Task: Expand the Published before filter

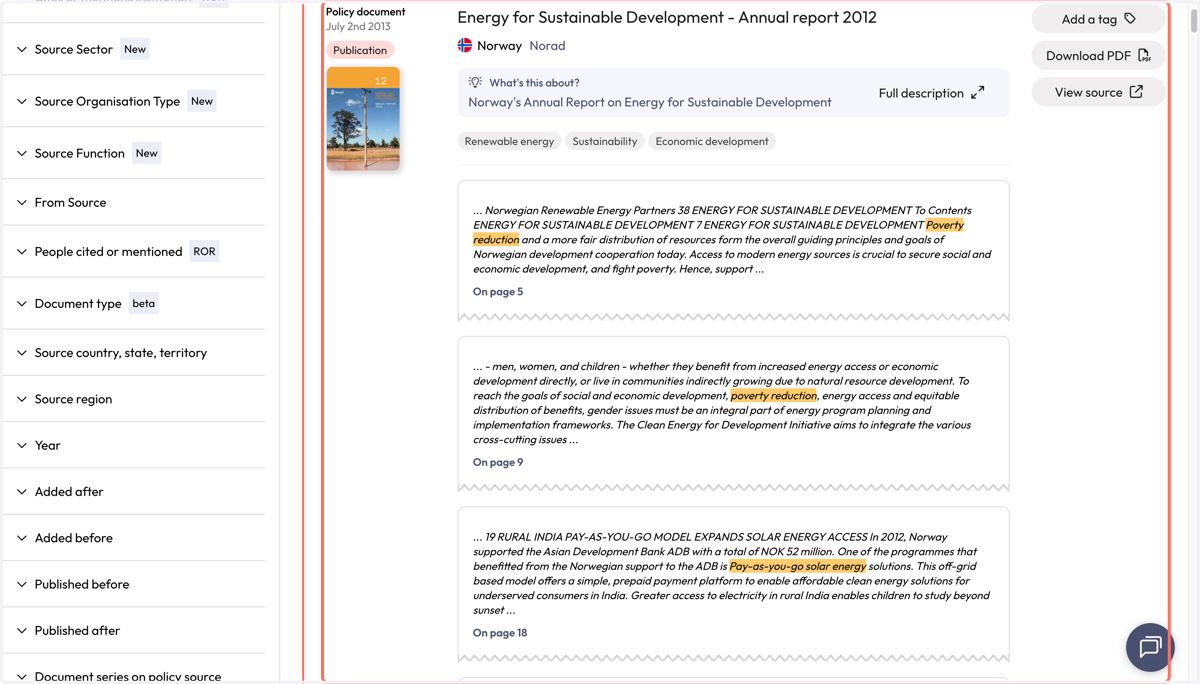Action: (134, 584)
